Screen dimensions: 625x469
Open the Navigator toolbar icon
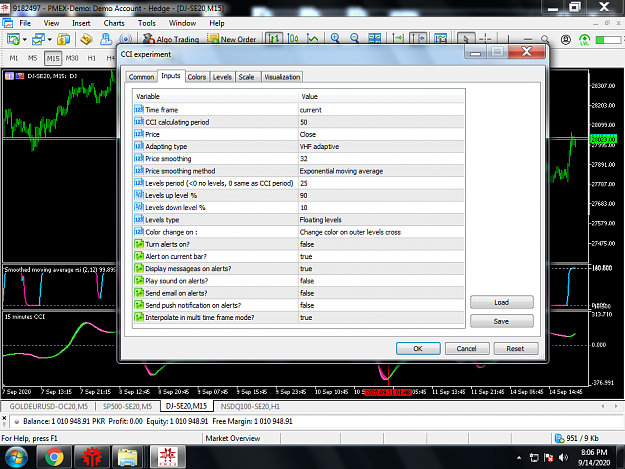pos(106,39)
